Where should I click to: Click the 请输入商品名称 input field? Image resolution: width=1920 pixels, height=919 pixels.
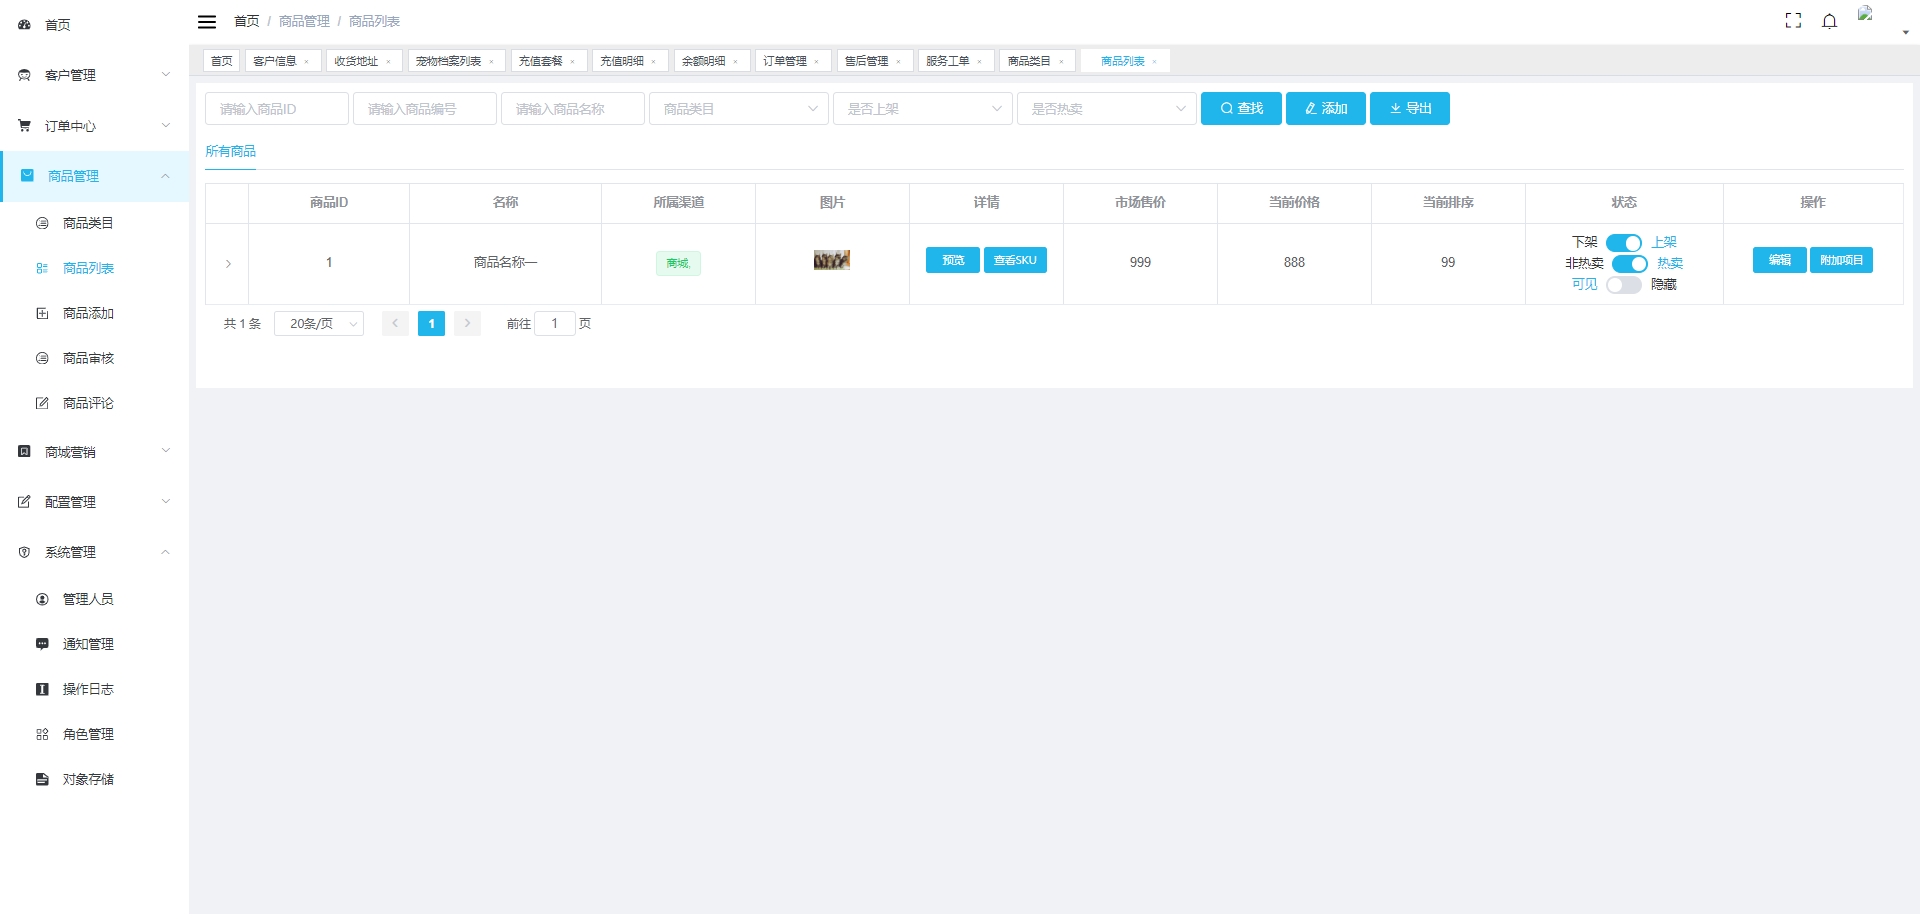573,109
